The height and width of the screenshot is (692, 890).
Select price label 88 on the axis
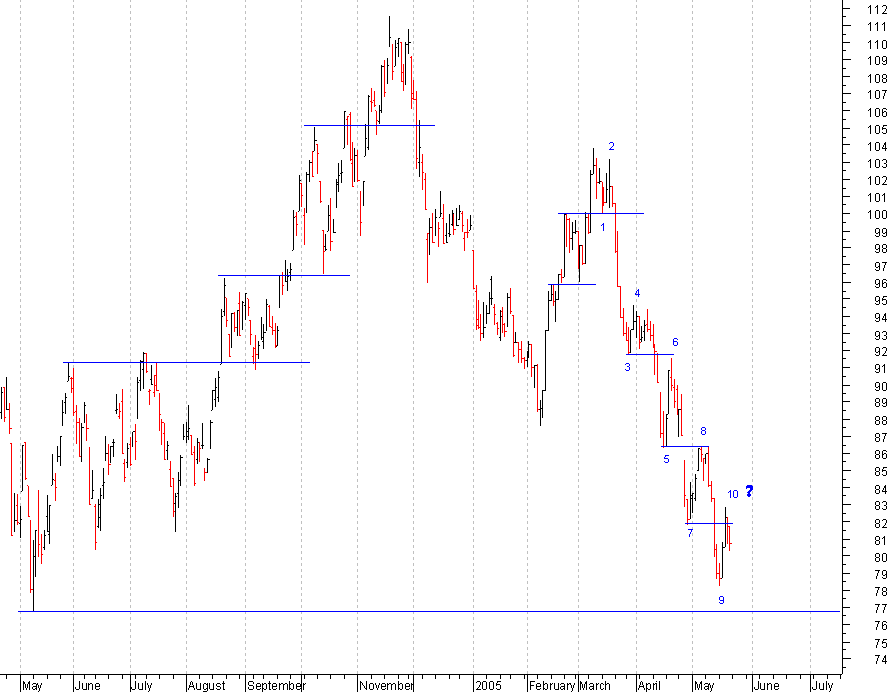880,421
